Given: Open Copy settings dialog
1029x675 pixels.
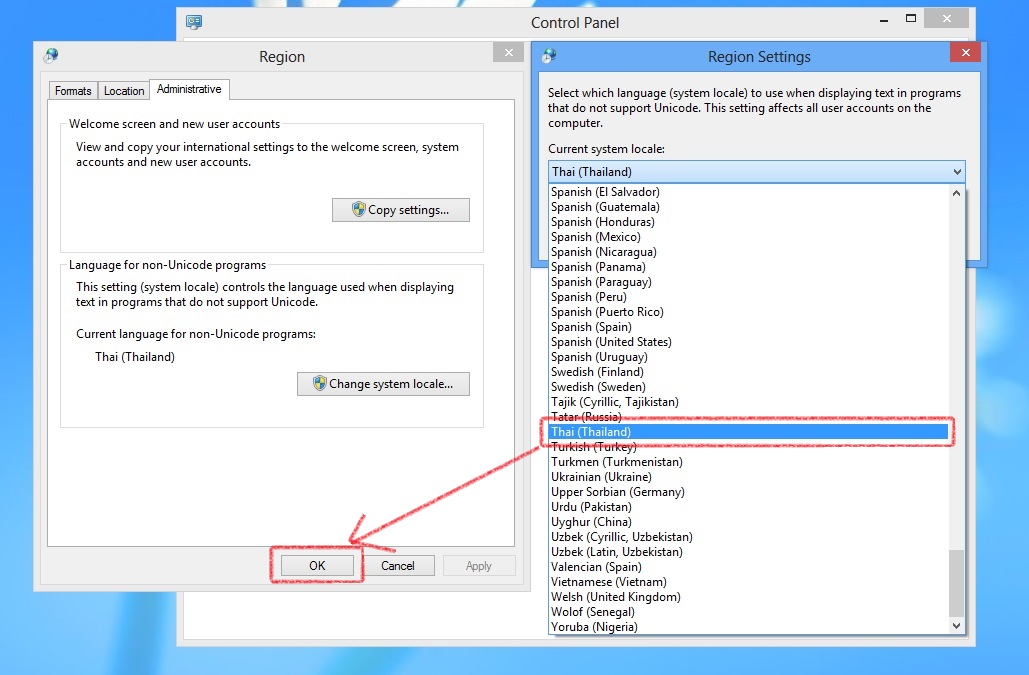Looking at the screenshot, I should point(400,210).
